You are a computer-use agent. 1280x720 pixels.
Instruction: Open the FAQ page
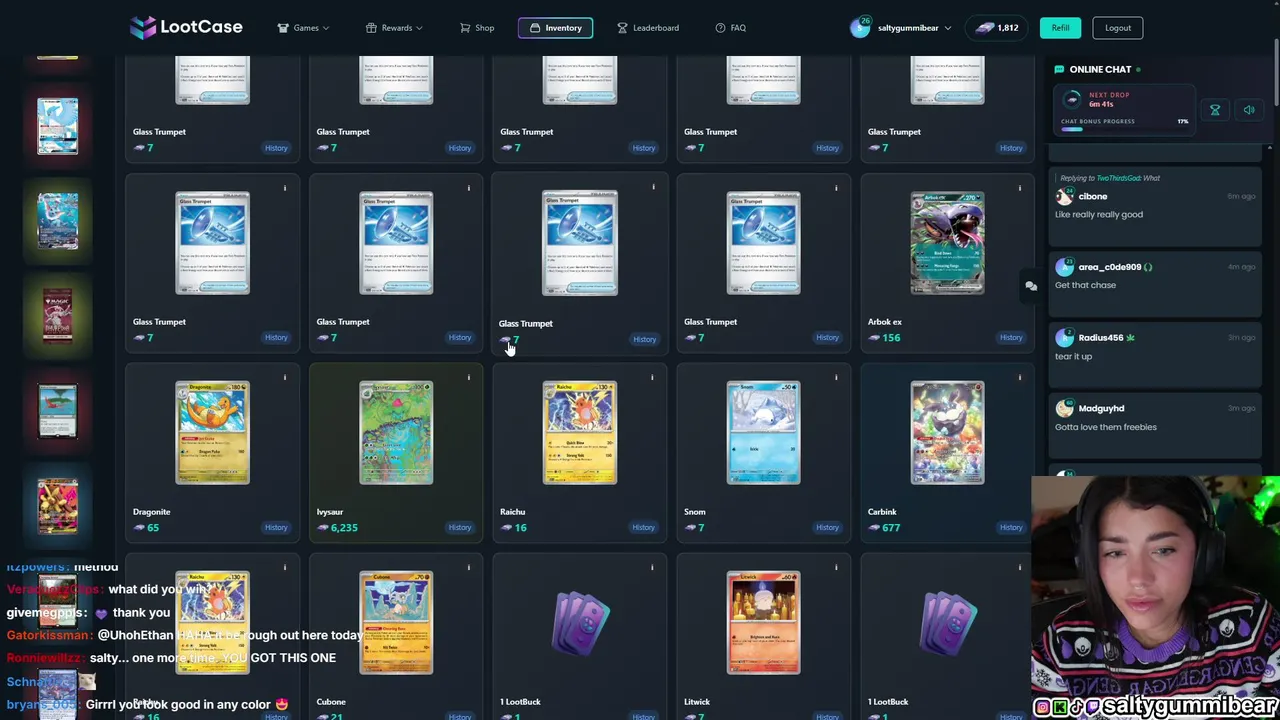click(731, 28)
